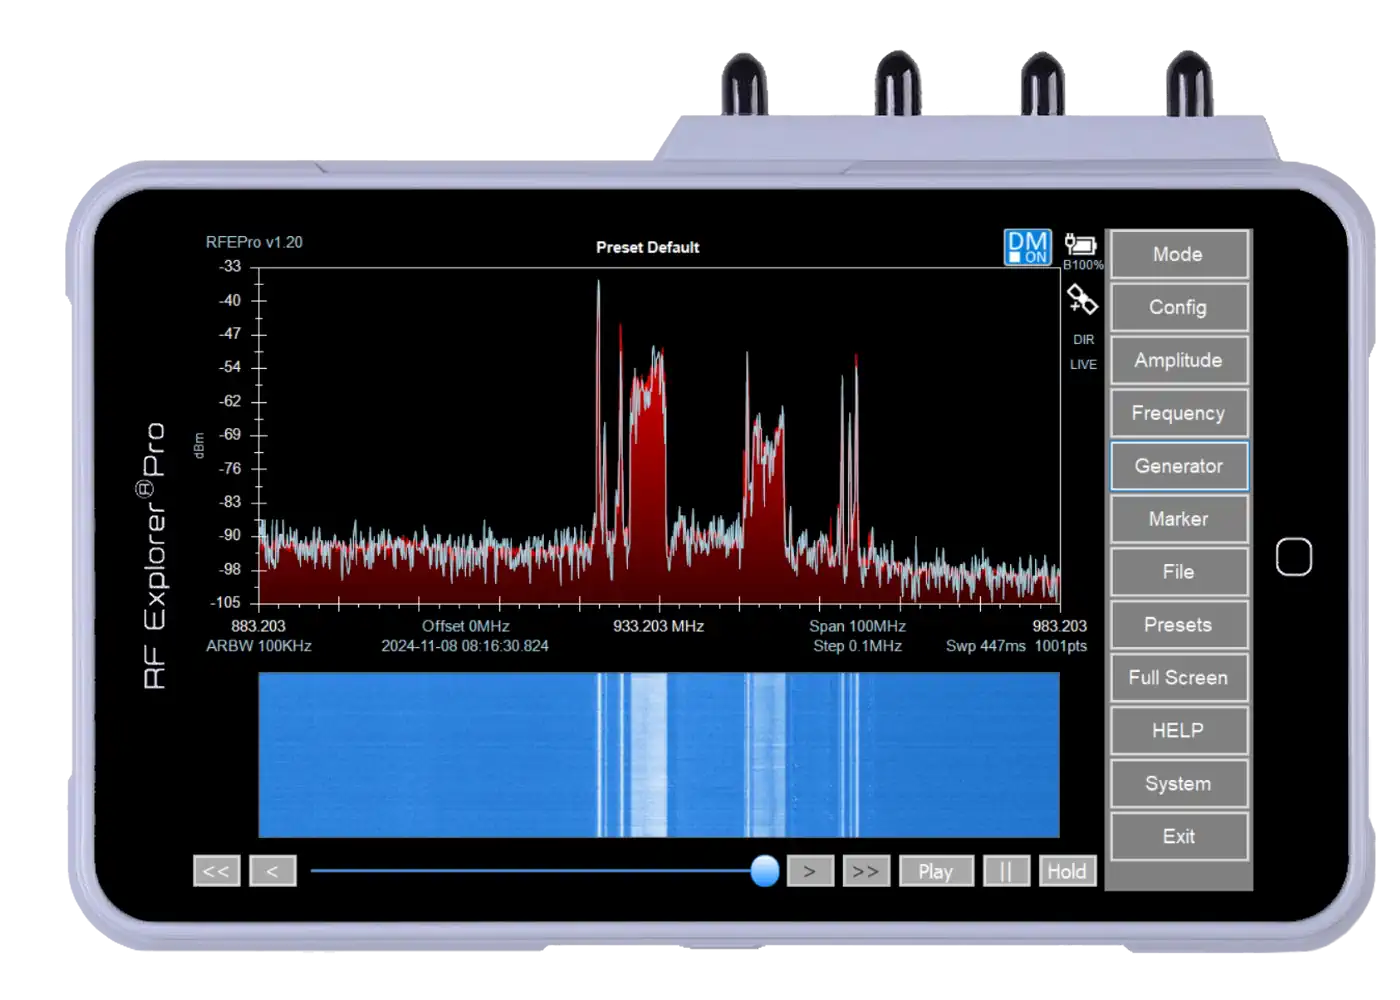The image size is (1400, 1000).
Task: Open the Mode menu
Action: coord(1178,254)
